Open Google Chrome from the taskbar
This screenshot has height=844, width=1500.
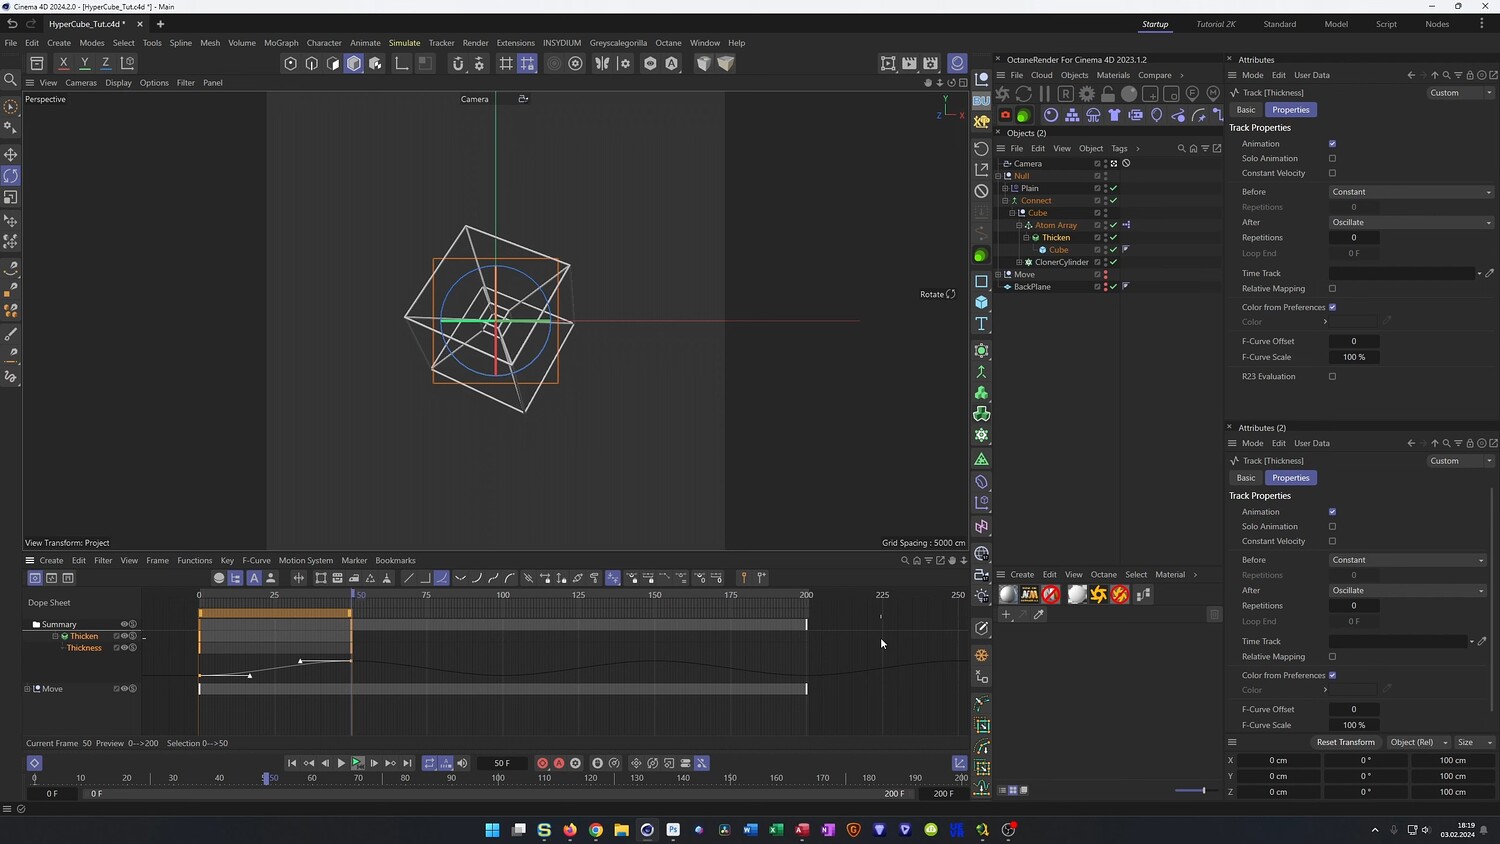click(596, 830)
